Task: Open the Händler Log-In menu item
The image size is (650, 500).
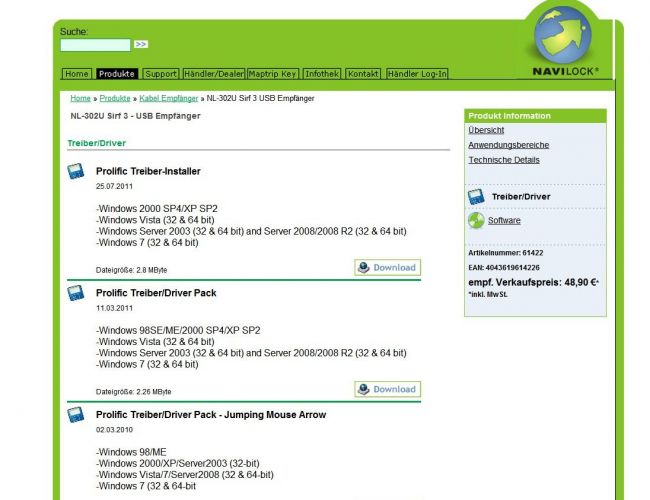Action: (417, 74)
